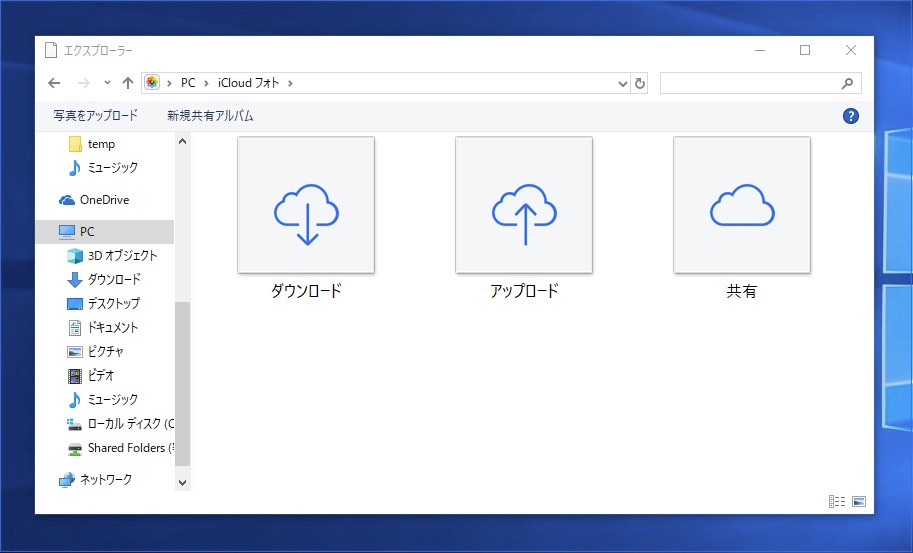Click 写真をアップロード in the command bar
The width and height of the screenshot is (913, 553).
click(x=96, y=116)
